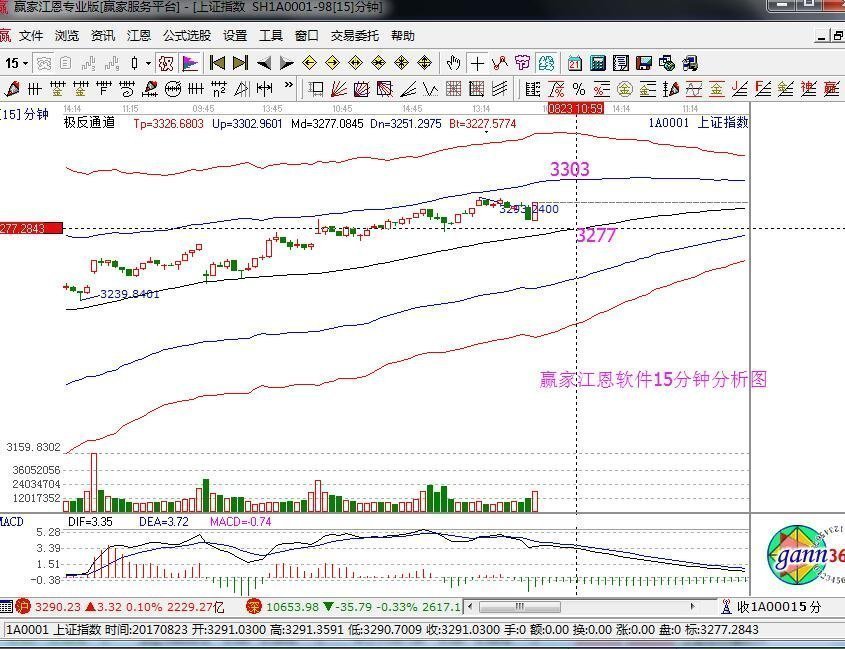Image resolution: width=845 pixels, height=649 pixels.
Task: Select the red Gann fan tool
Action: coord(339,89)
